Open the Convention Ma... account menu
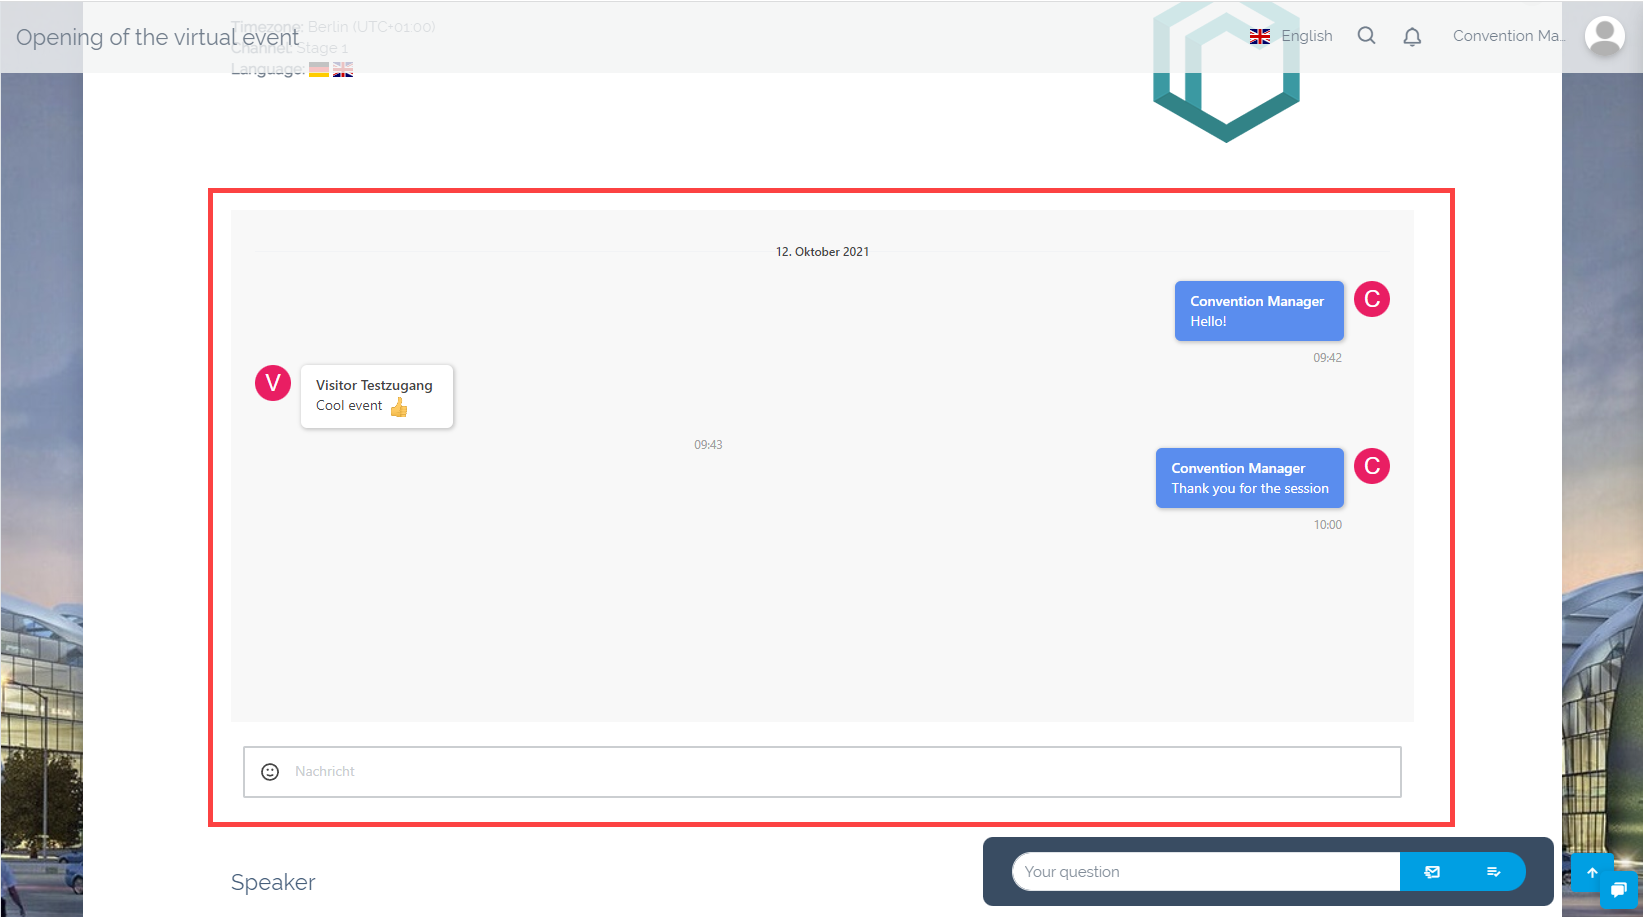This screenshot has width=1643, height=917. 1509,36
